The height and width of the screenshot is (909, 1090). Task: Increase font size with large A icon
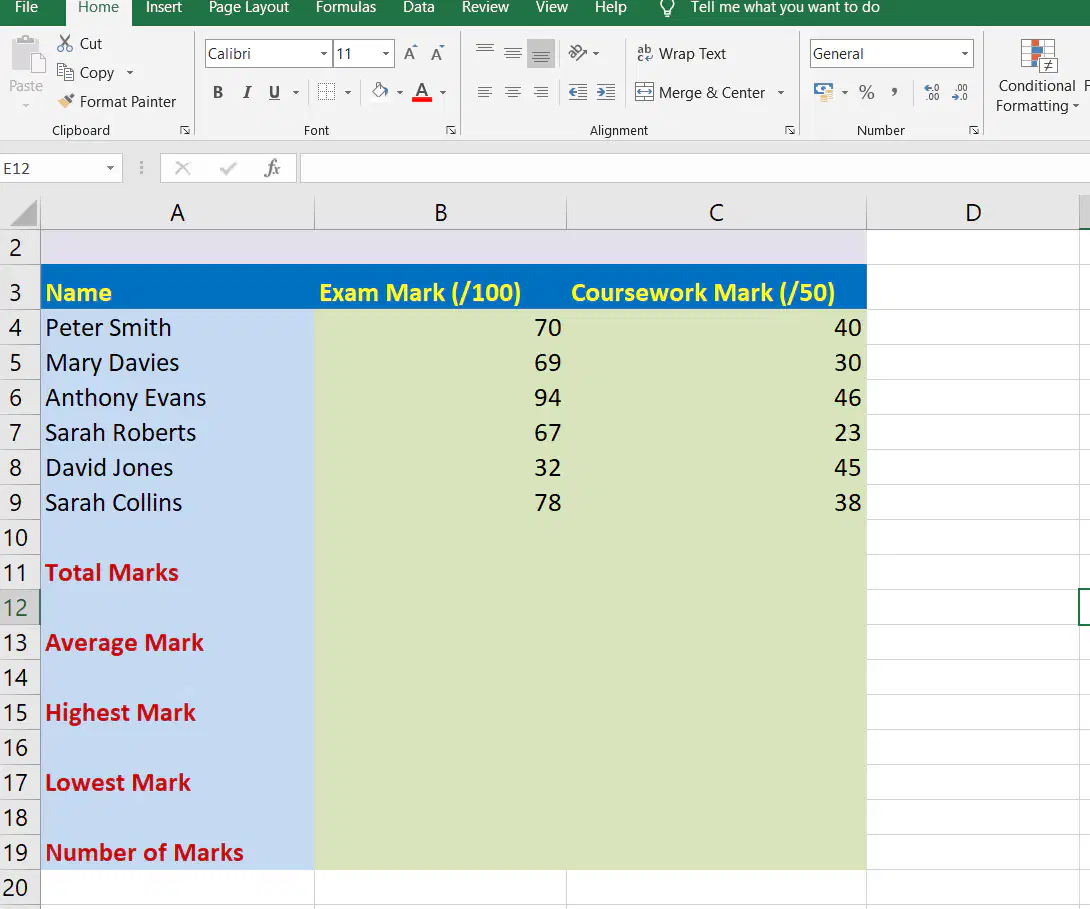410,54
